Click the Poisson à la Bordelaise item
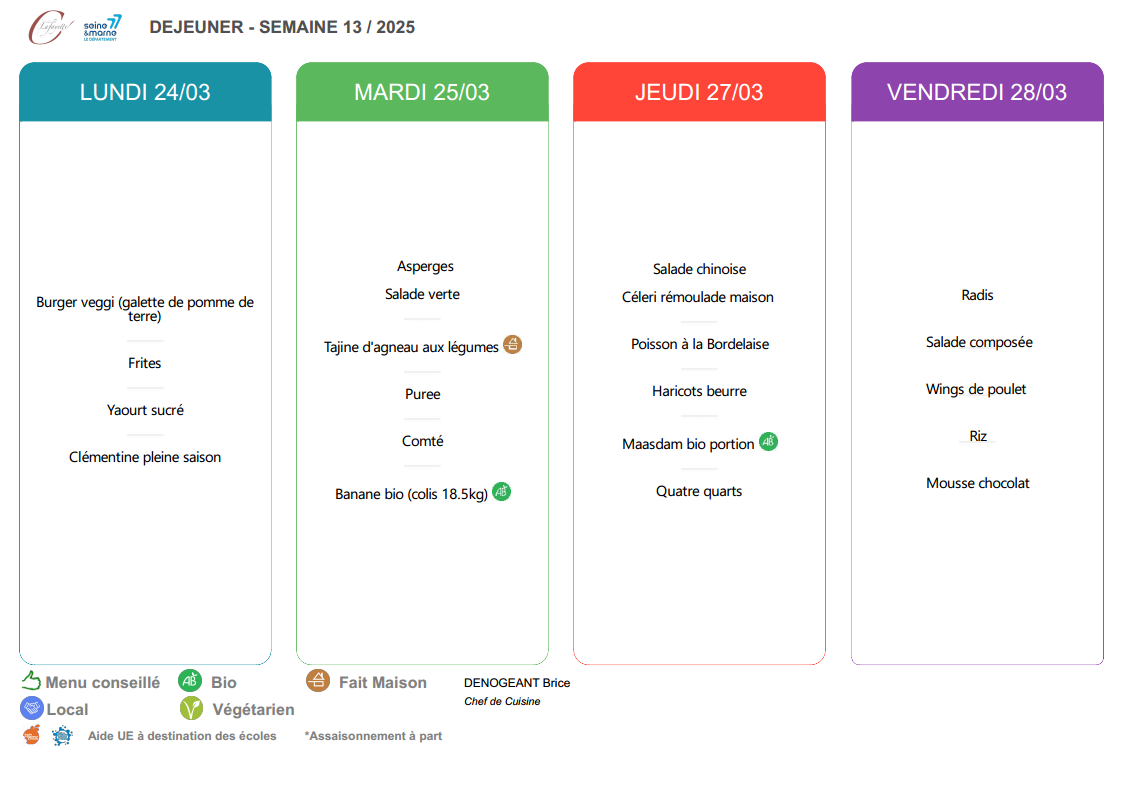This screenshot has width=1123, height=794. pyautogui.click(x=700, y=344)
